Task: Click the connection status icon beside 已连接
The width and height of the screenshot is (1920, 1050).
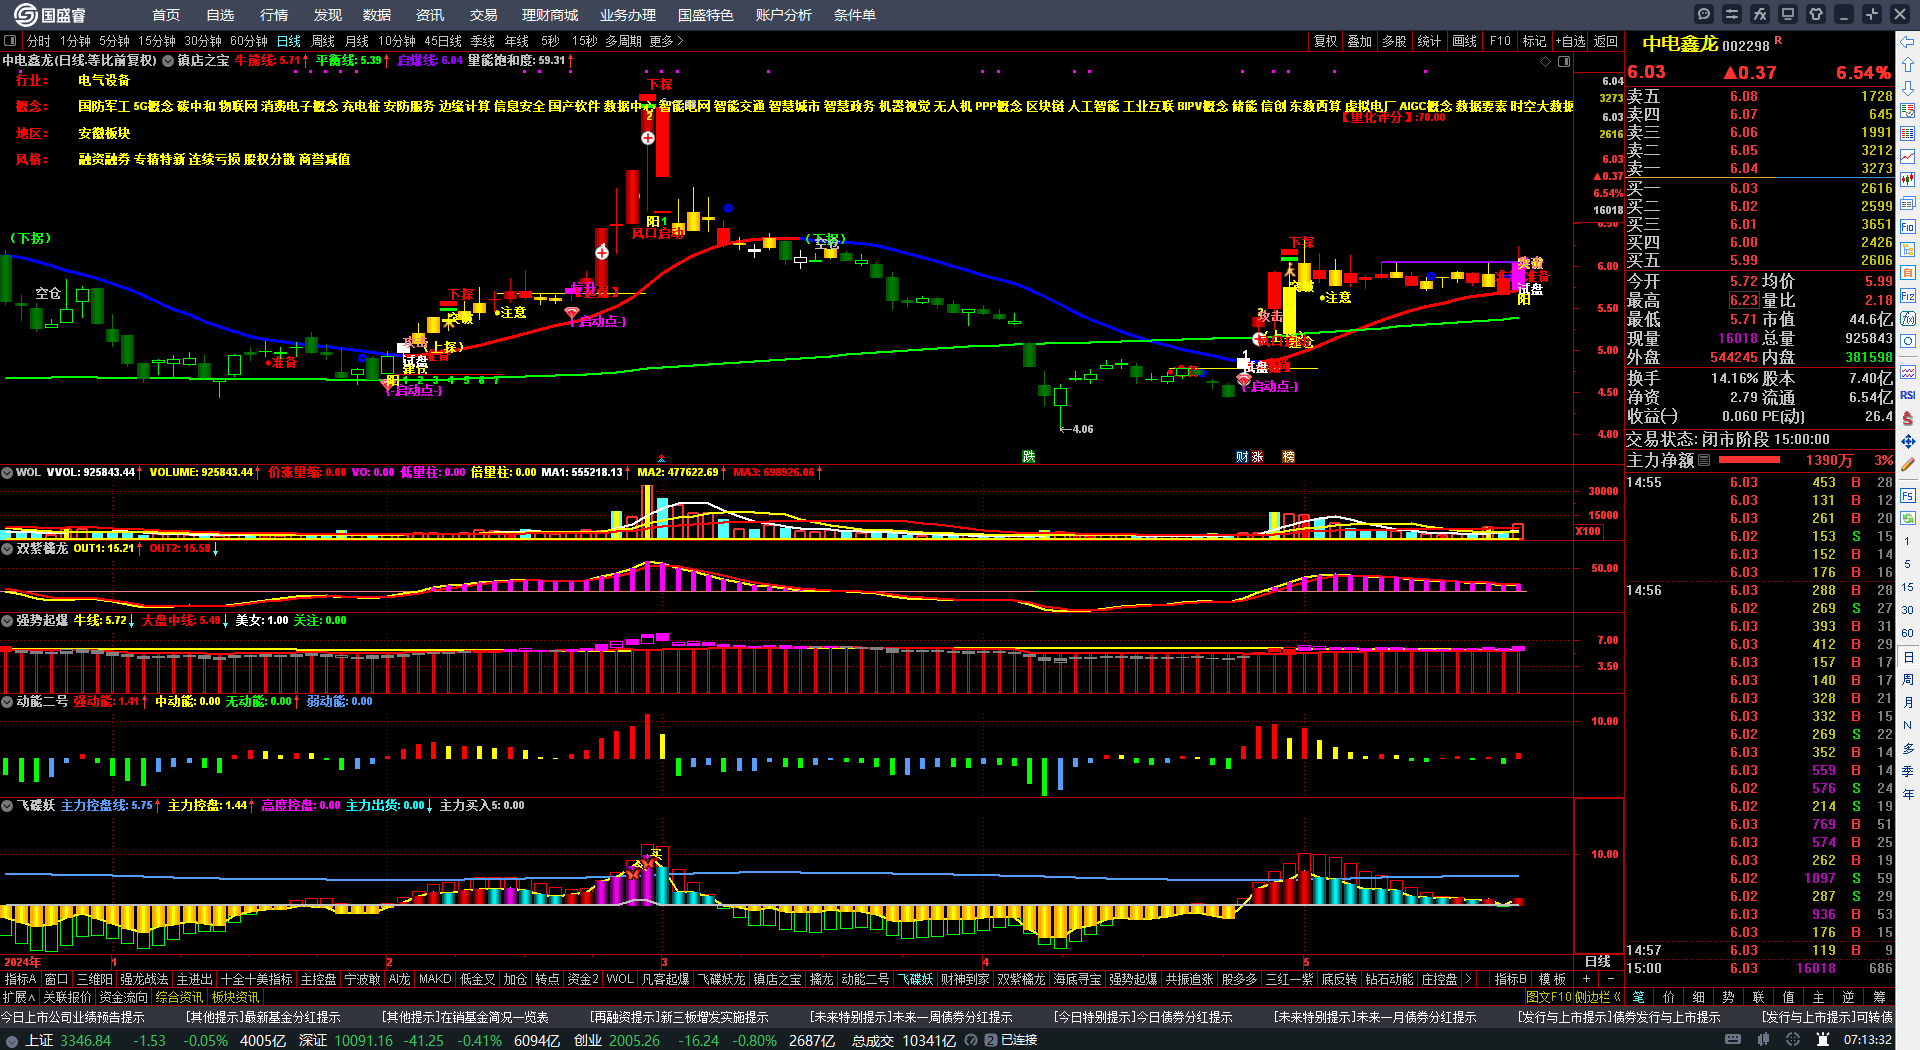Action: tap(991, 1040)
